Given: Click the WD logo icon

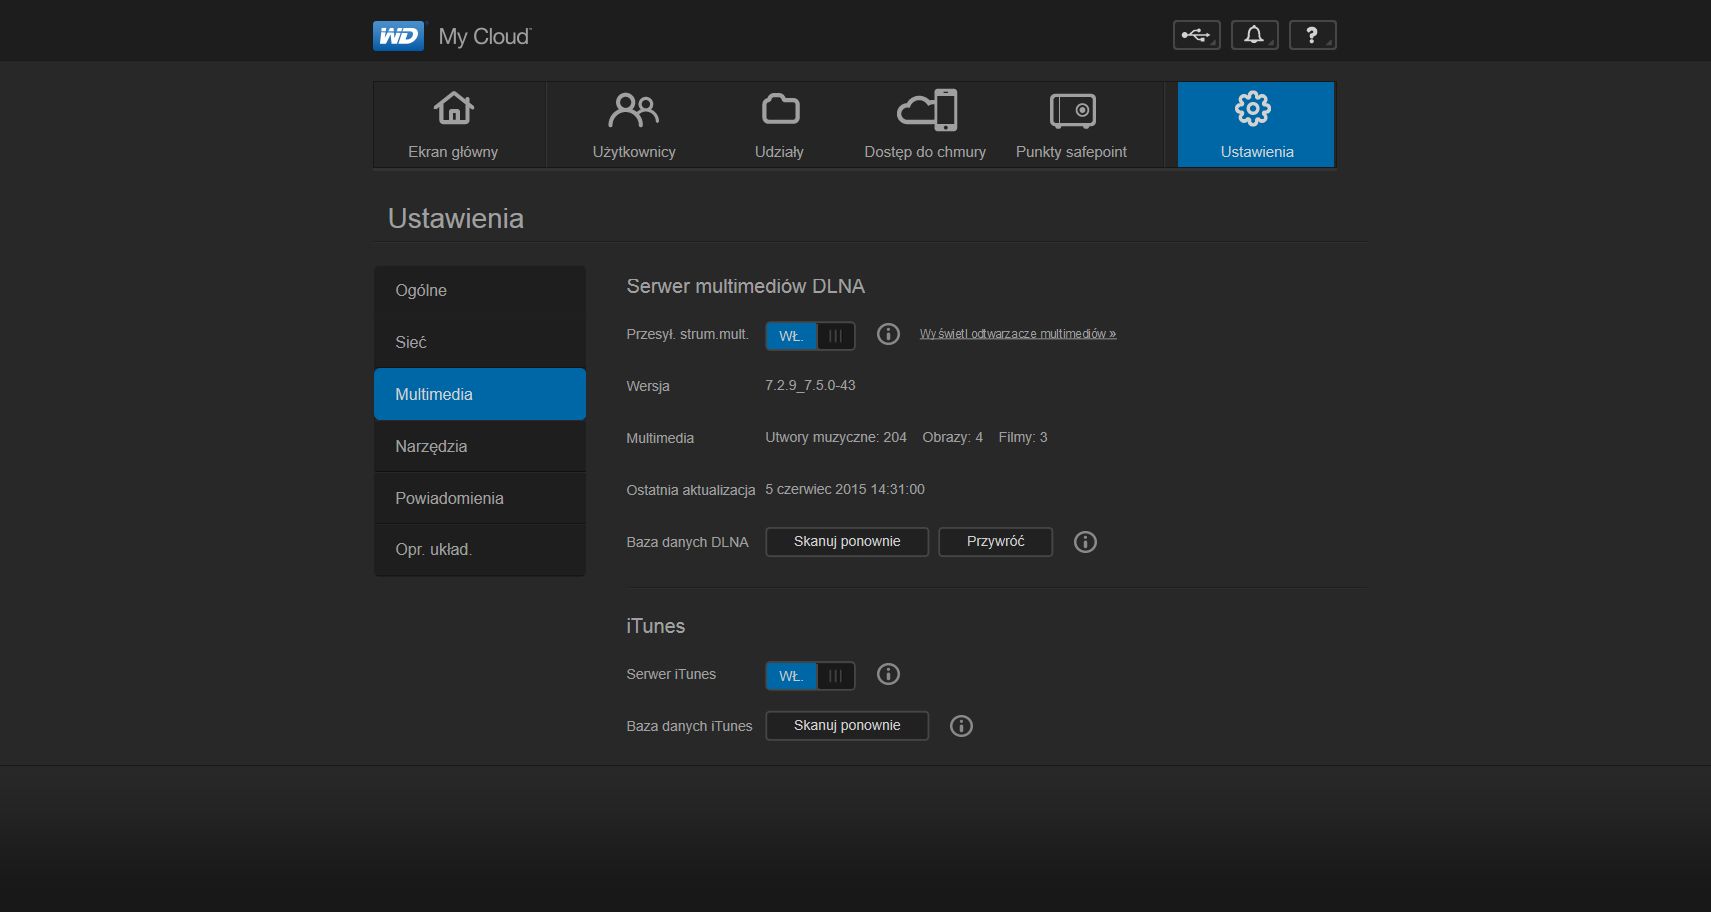Looking at the screenshot, I should (399, 36).
